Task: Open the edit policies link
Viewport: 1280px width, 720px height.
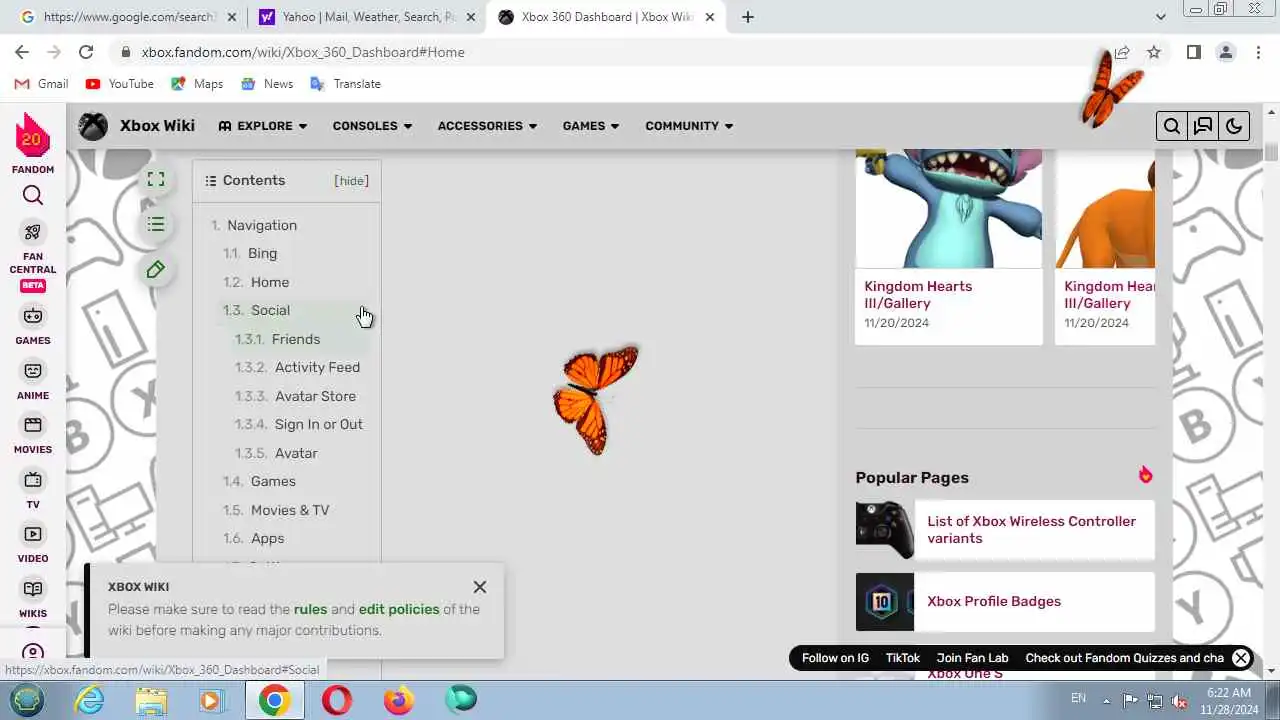Action: [399, 609]
